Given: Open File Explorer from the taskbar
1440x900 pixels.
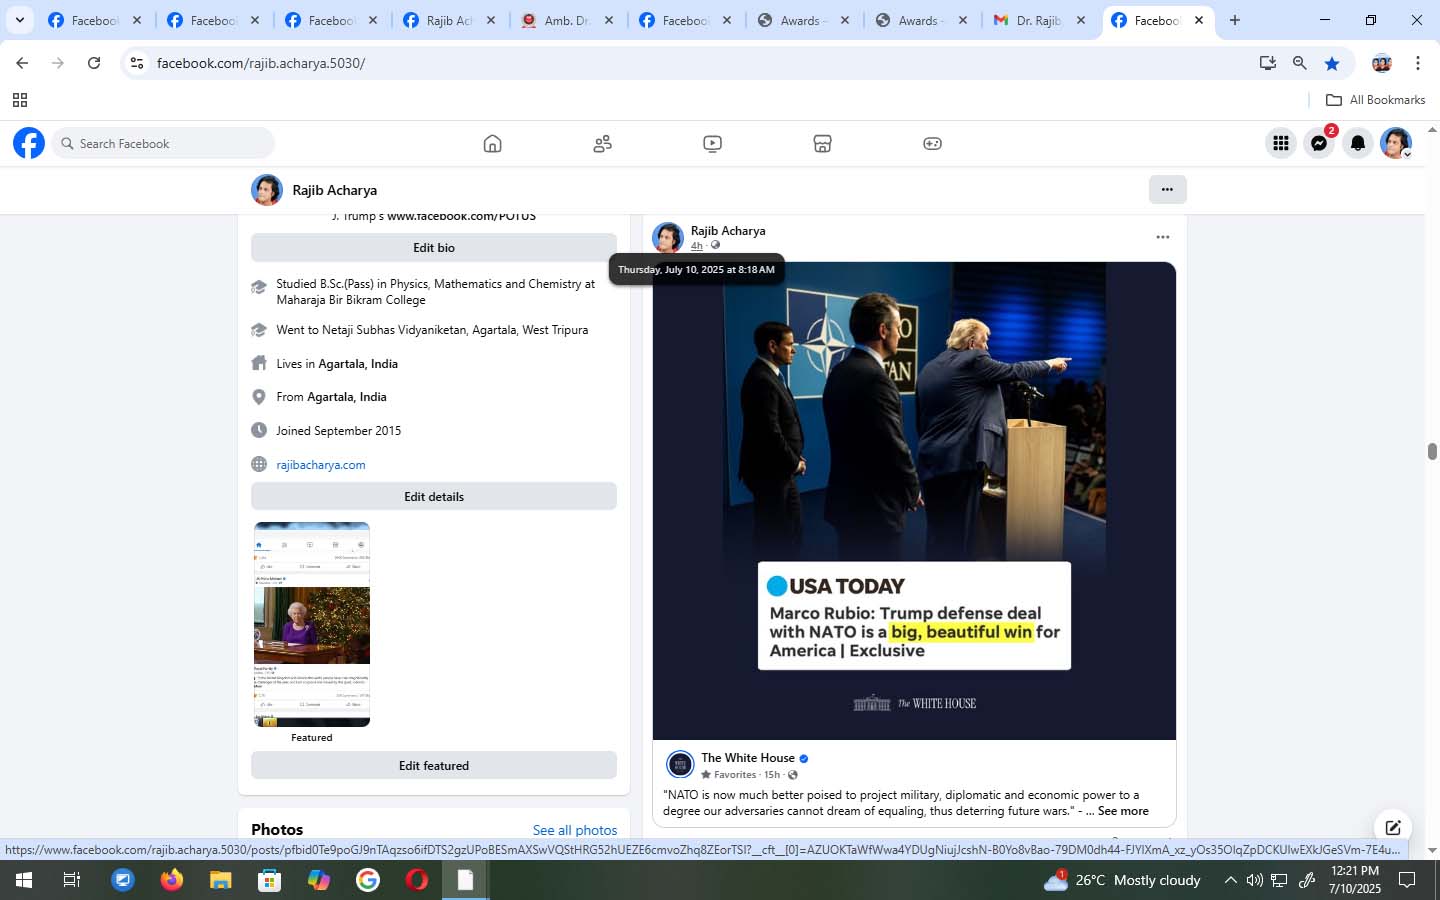Looking at the screenshot, I should [x=220, y=880].
